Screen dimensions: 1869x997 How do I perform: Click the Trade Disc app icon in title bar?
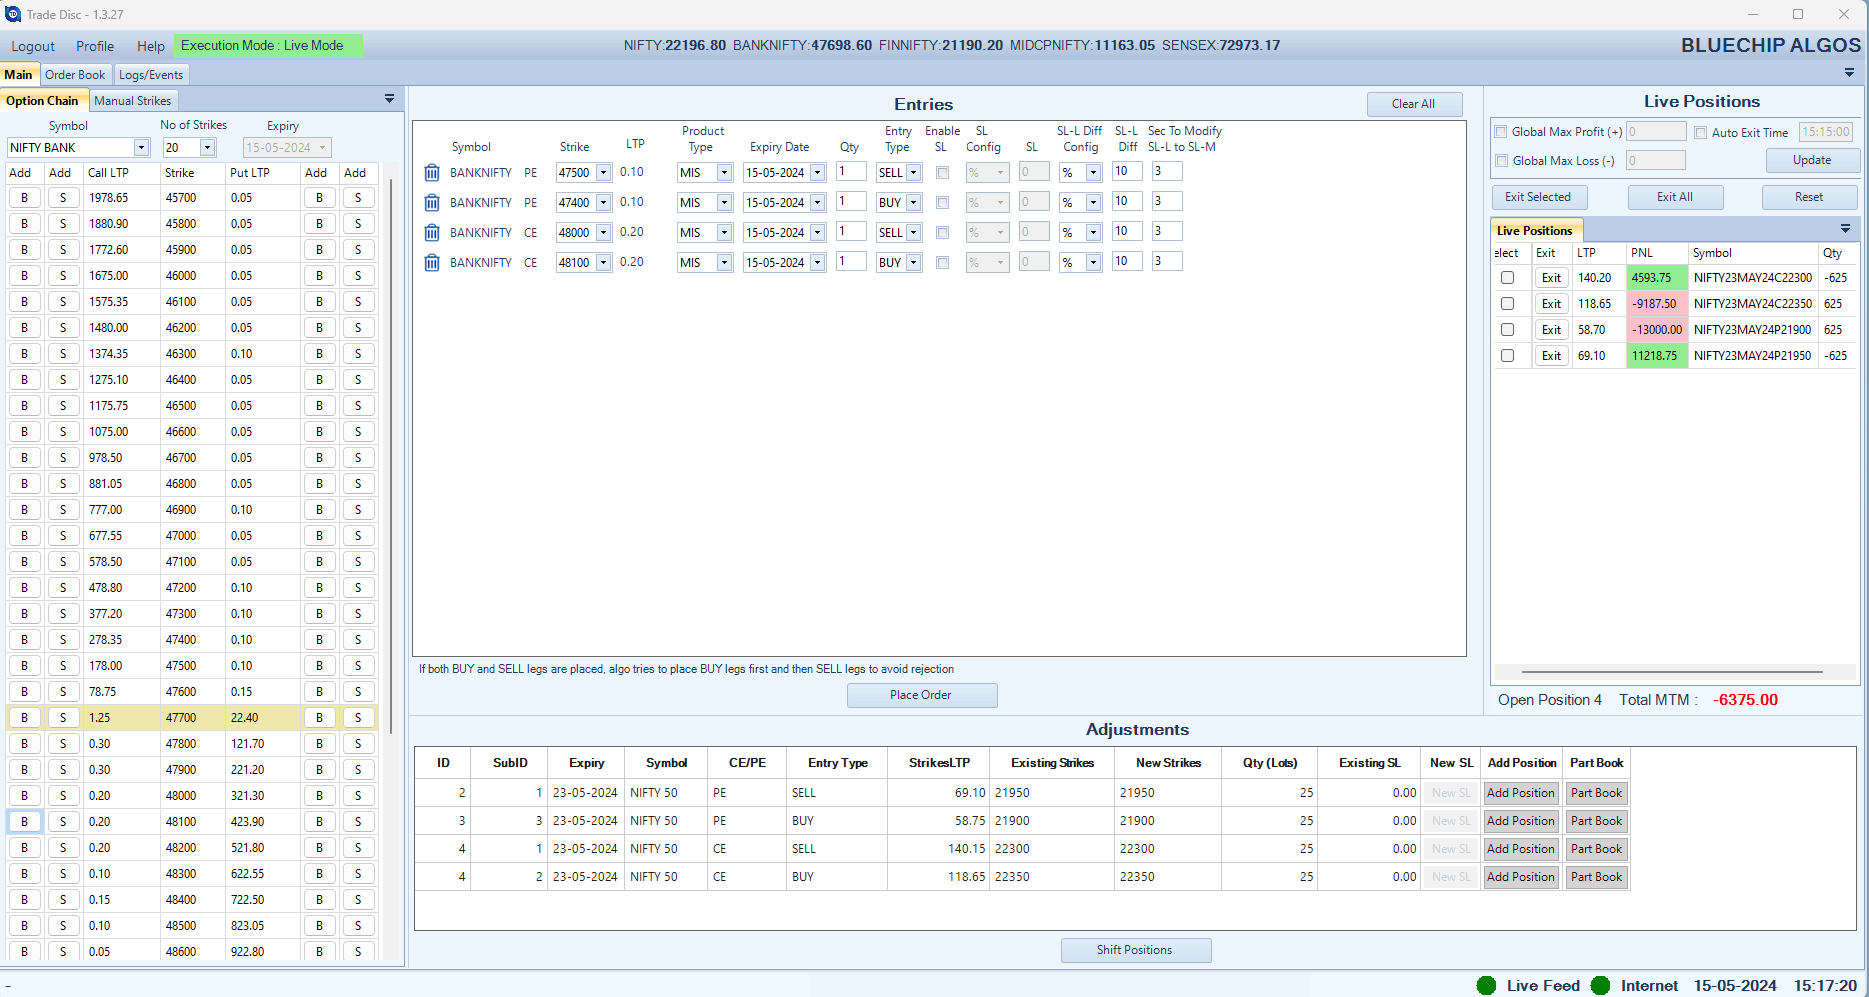[13, 14]
